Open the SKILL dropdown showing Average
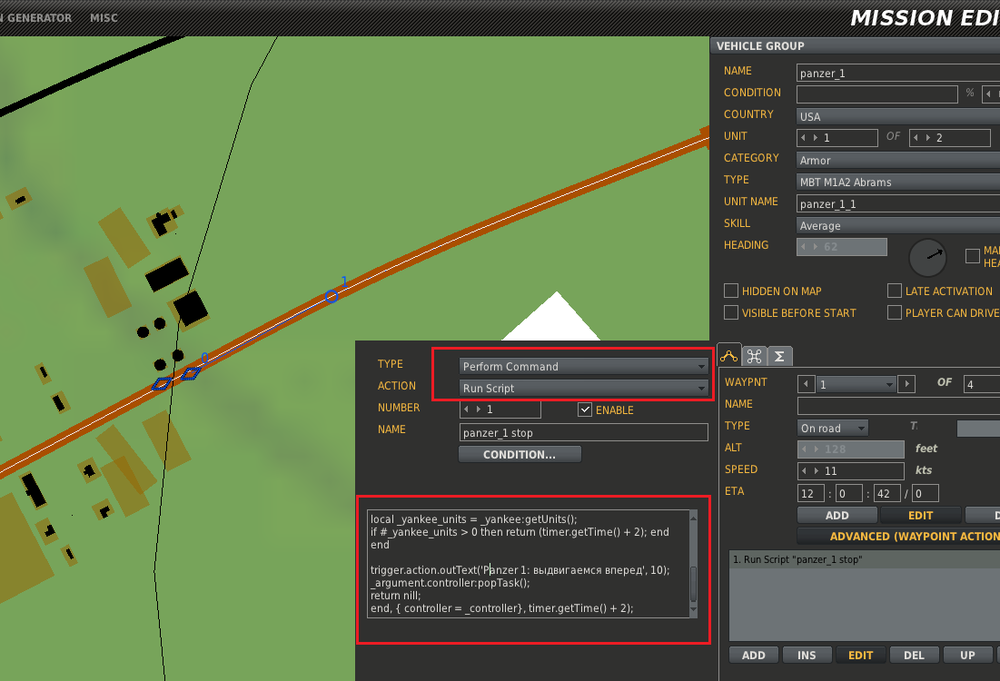The height and width of the screenshot is (681, 1000). click(x=897, y=224)
